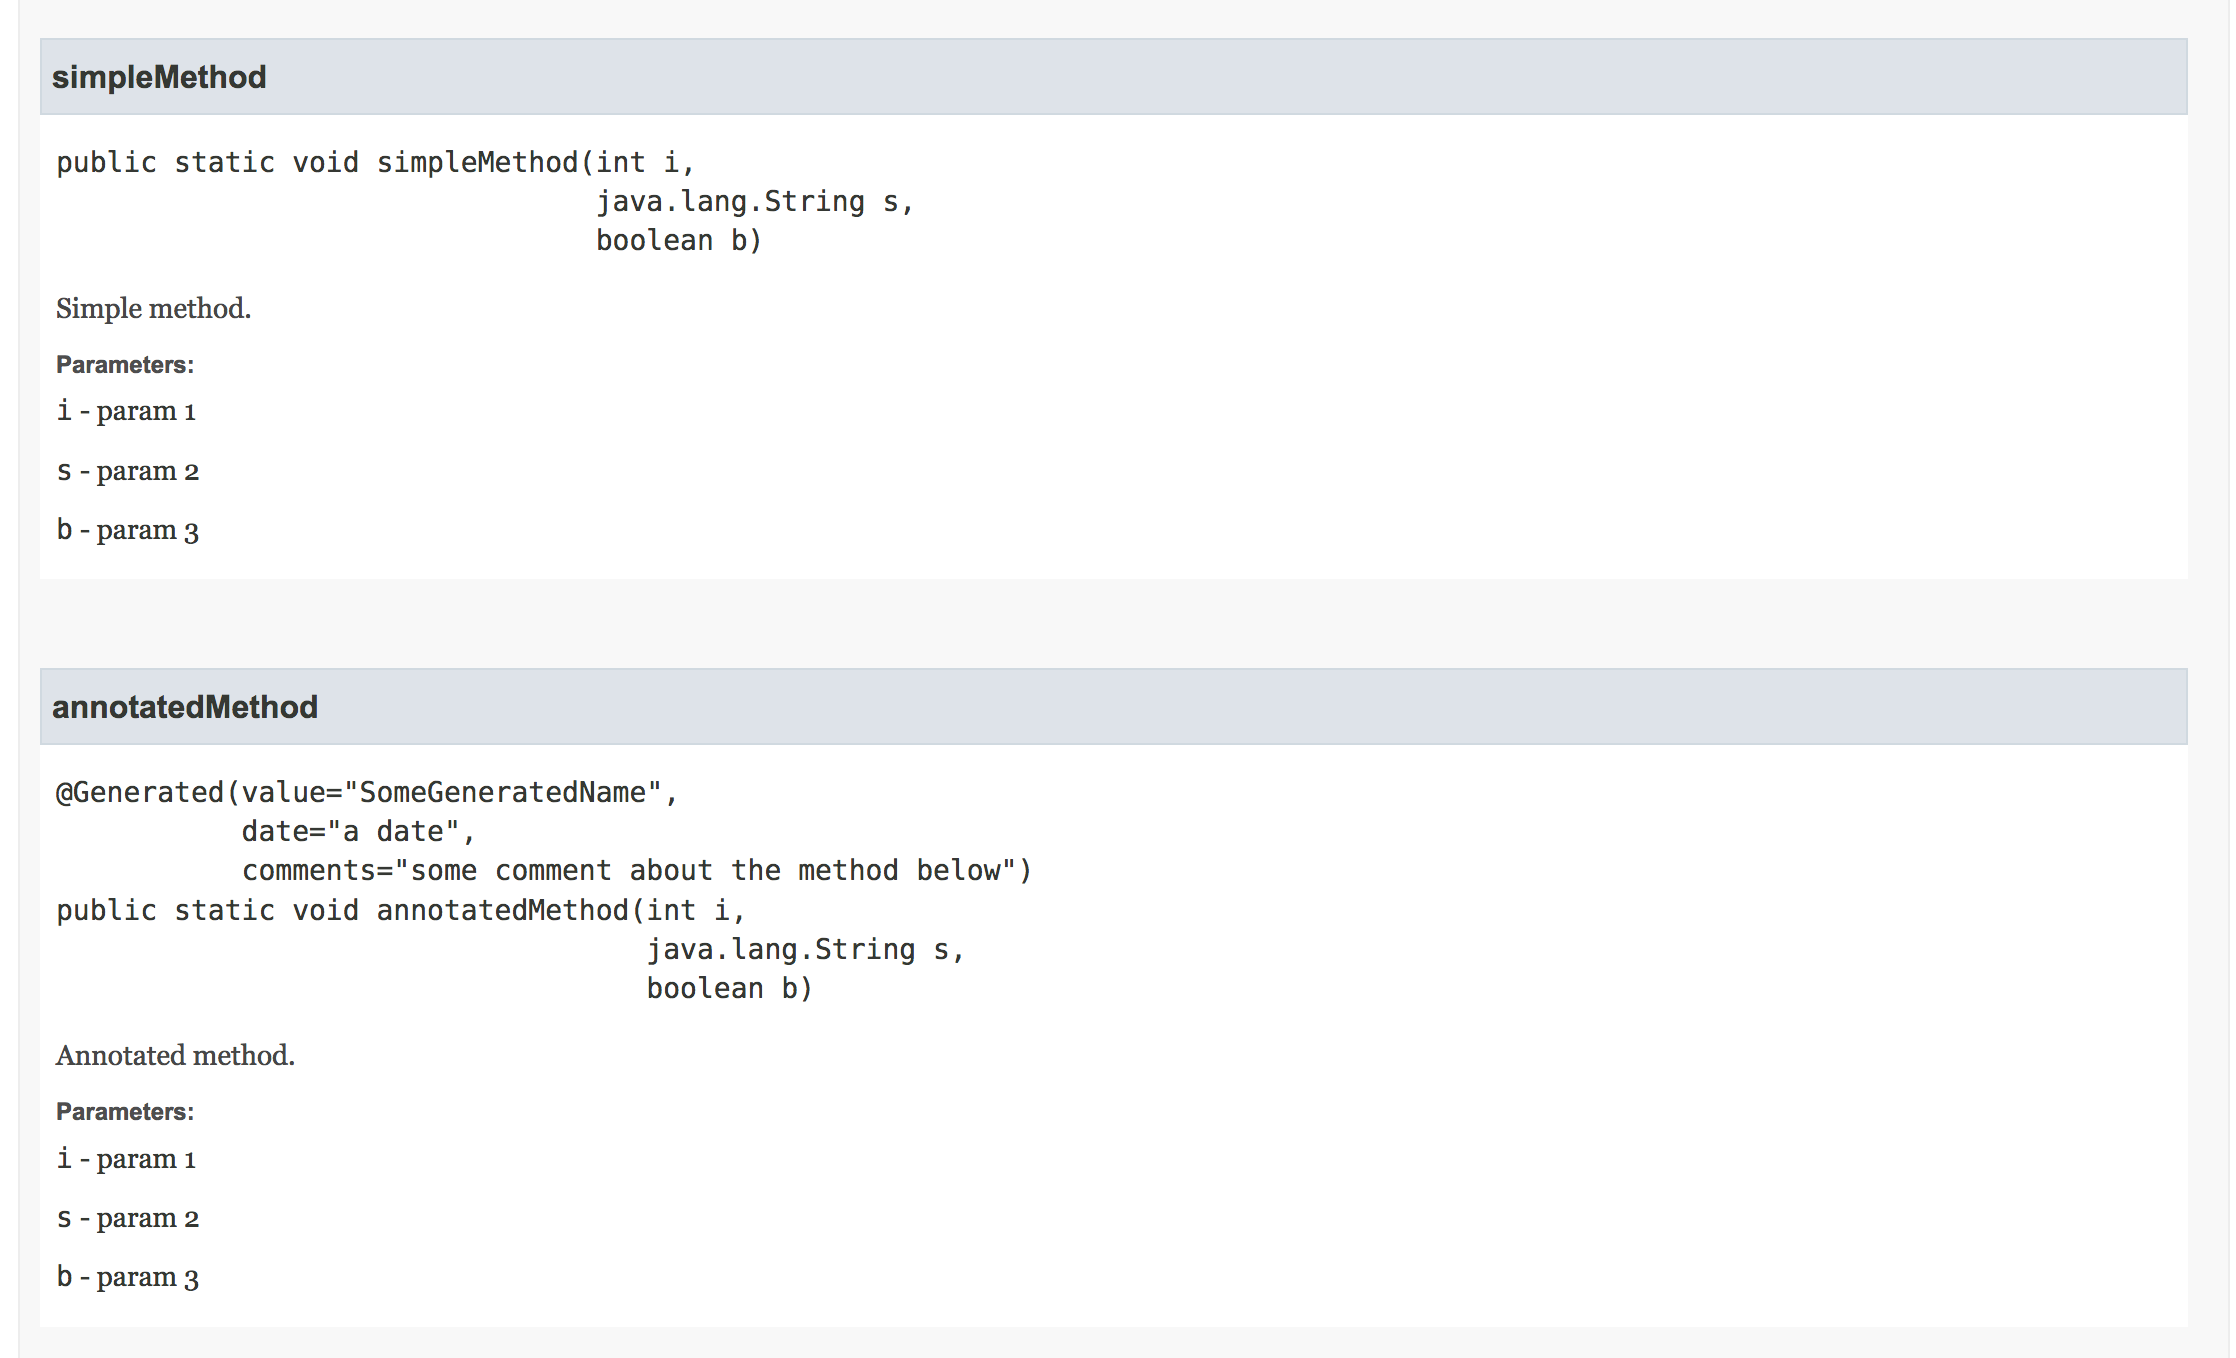Click the Parameters label under annotatedMethod
This screenshot has width=2236, height=1358.
click(125, 1112)
